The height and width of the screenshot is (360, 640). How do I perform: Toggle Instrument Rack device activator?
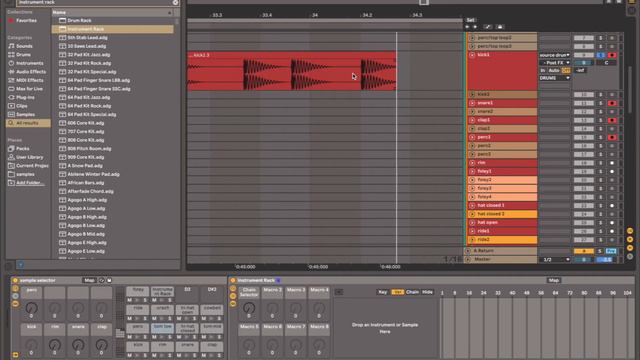[x=233, y=280]
